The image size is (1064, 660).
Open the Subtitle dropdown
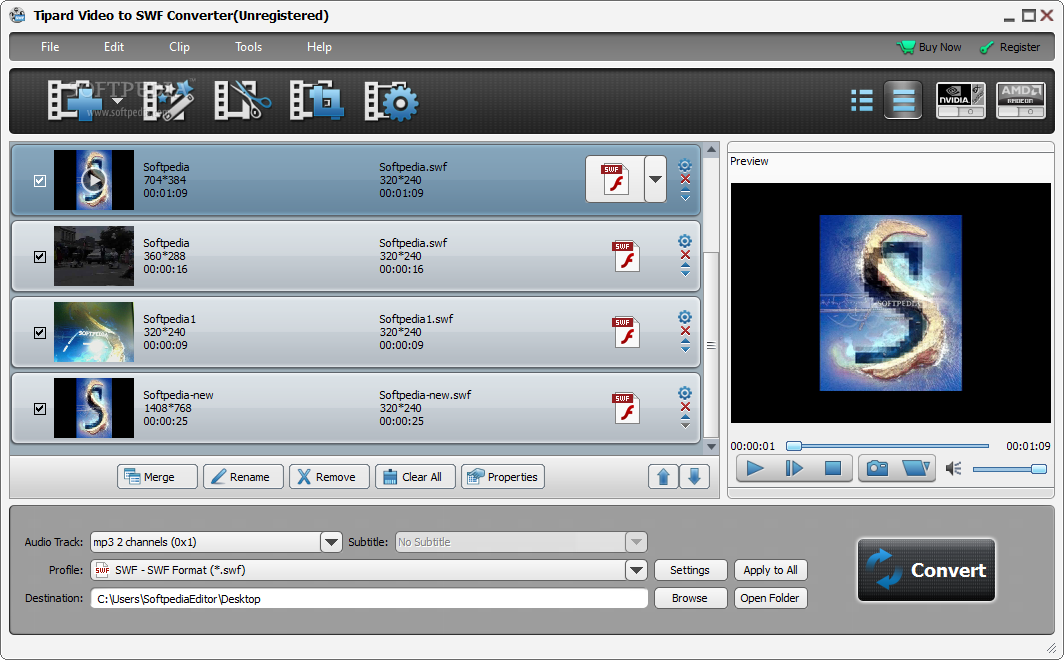pos(636,542)
